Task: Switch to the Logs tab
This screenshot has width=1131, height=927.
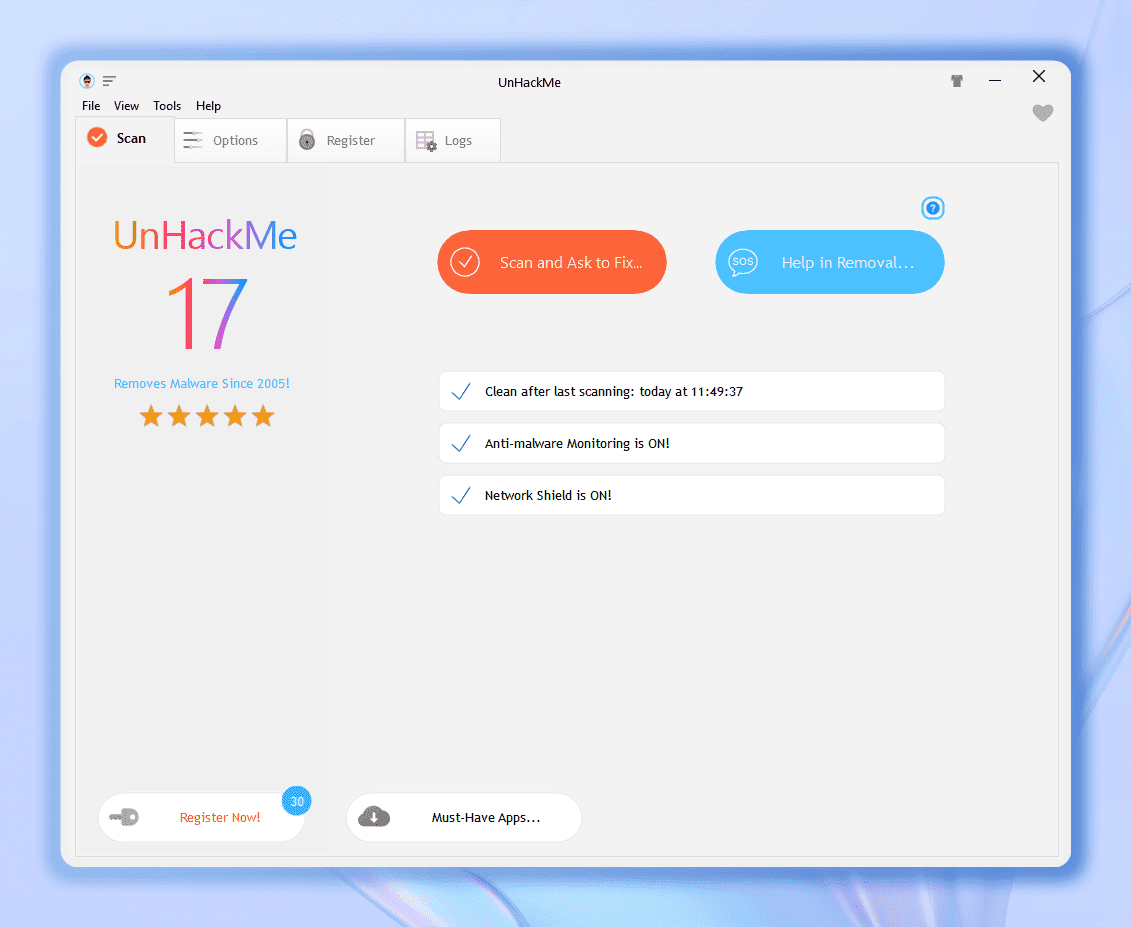Action: (453, 140)
